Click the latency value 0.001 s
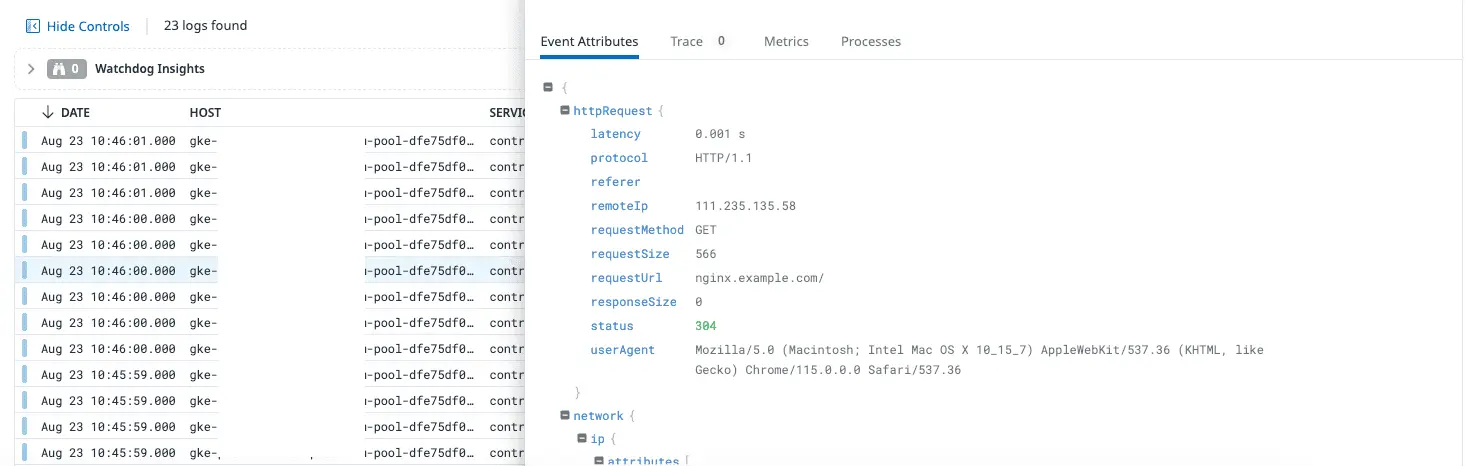The width and height of the screenshot is (1465, 466). (x=720, y=134)
